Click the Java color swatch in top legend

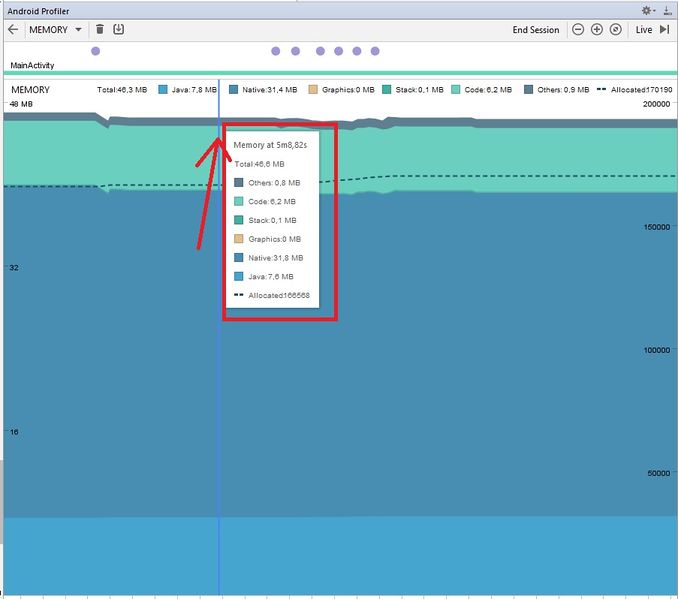[163, 90]
